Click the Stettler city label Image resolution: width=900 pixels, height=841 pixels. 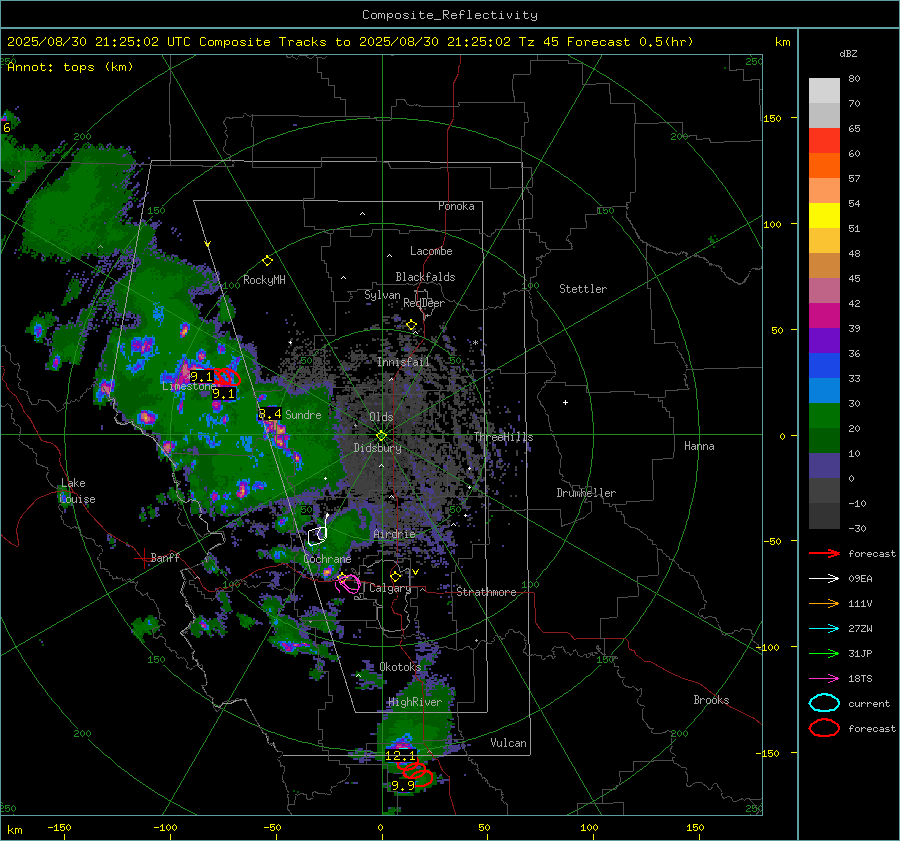tap(583, 289)
